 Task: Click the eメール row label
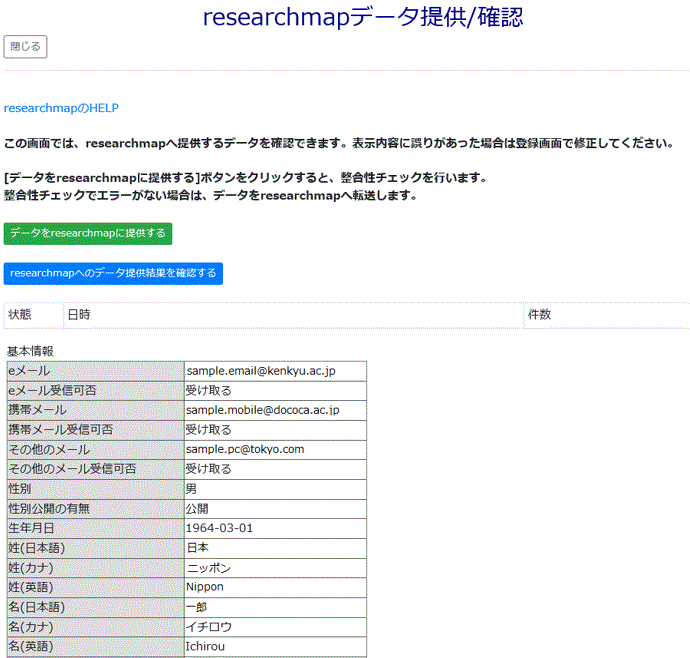coord(95,371)
